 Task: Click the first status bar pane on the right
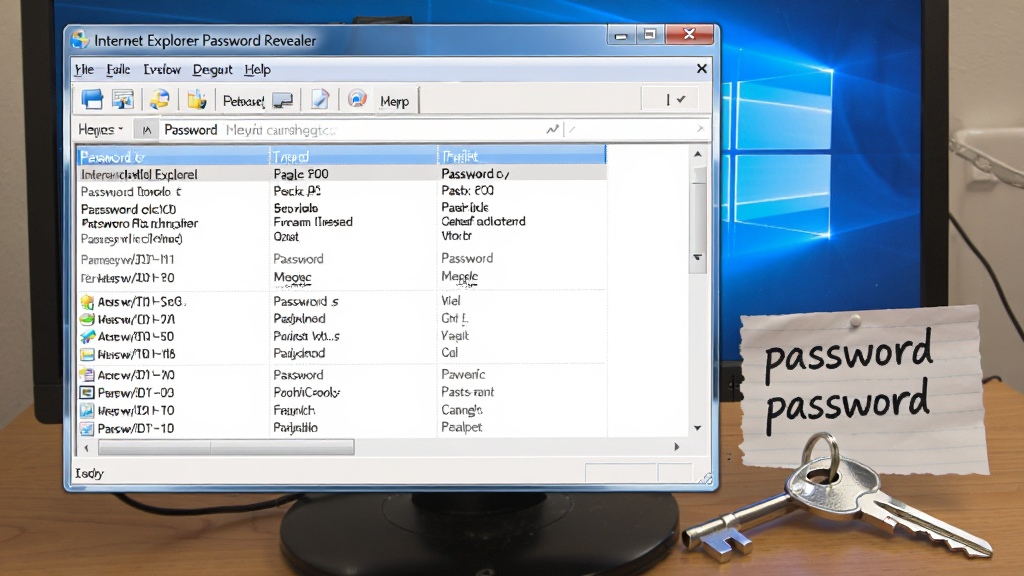coord(620,473)
